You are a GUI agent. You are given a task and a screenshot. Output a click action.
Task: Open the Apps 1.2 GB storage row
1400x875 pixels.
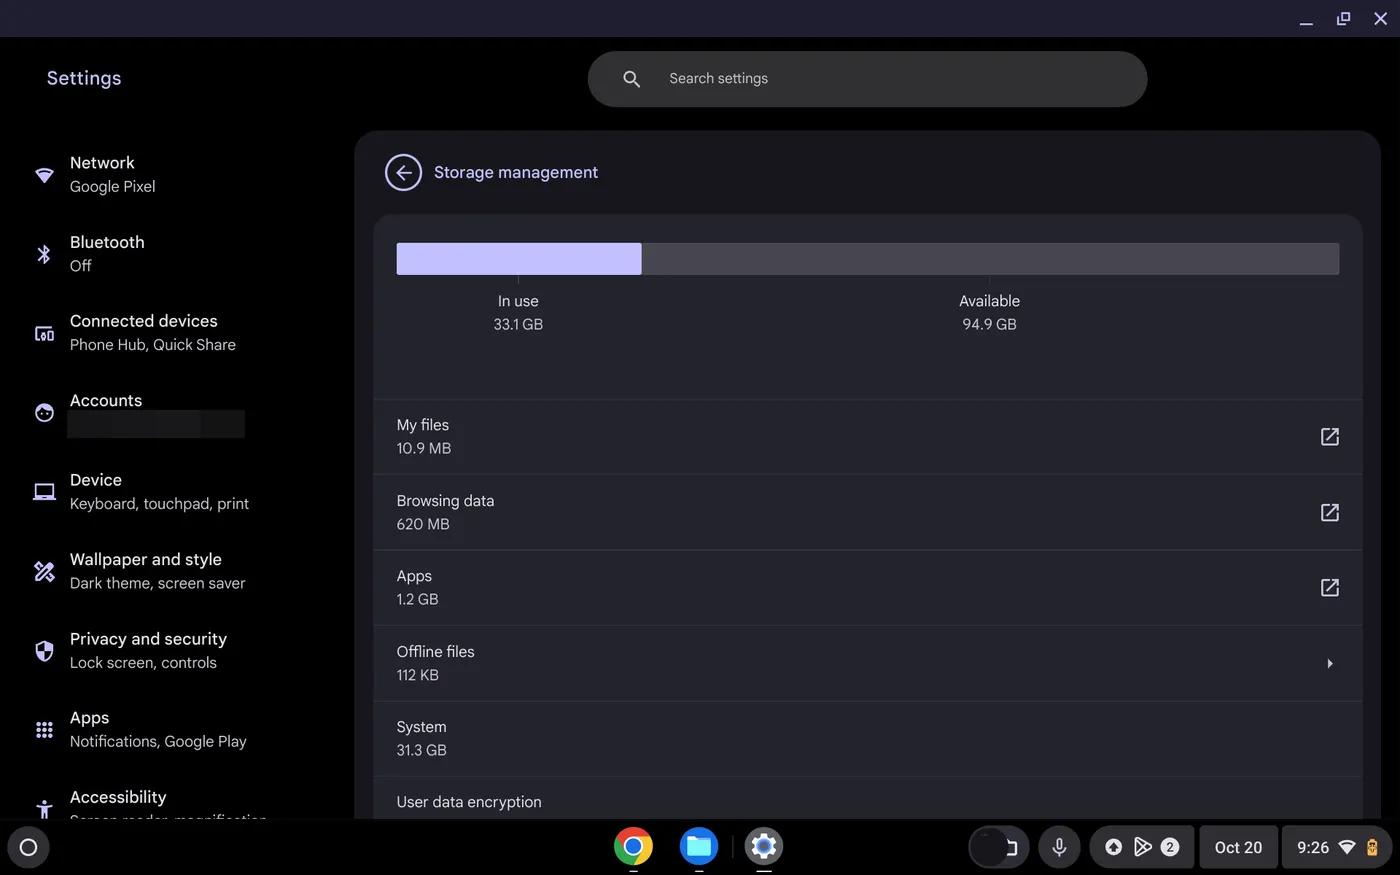(x=867, y=588)
